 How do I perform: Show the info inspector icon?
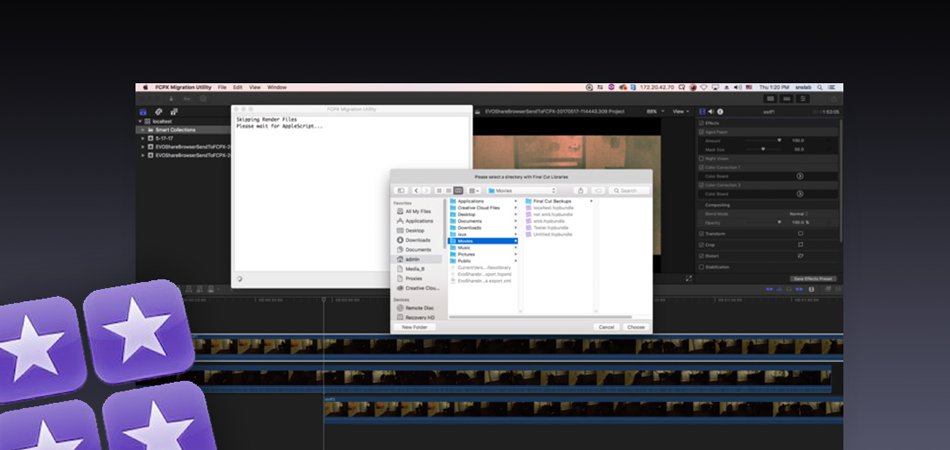pos(720,111)
